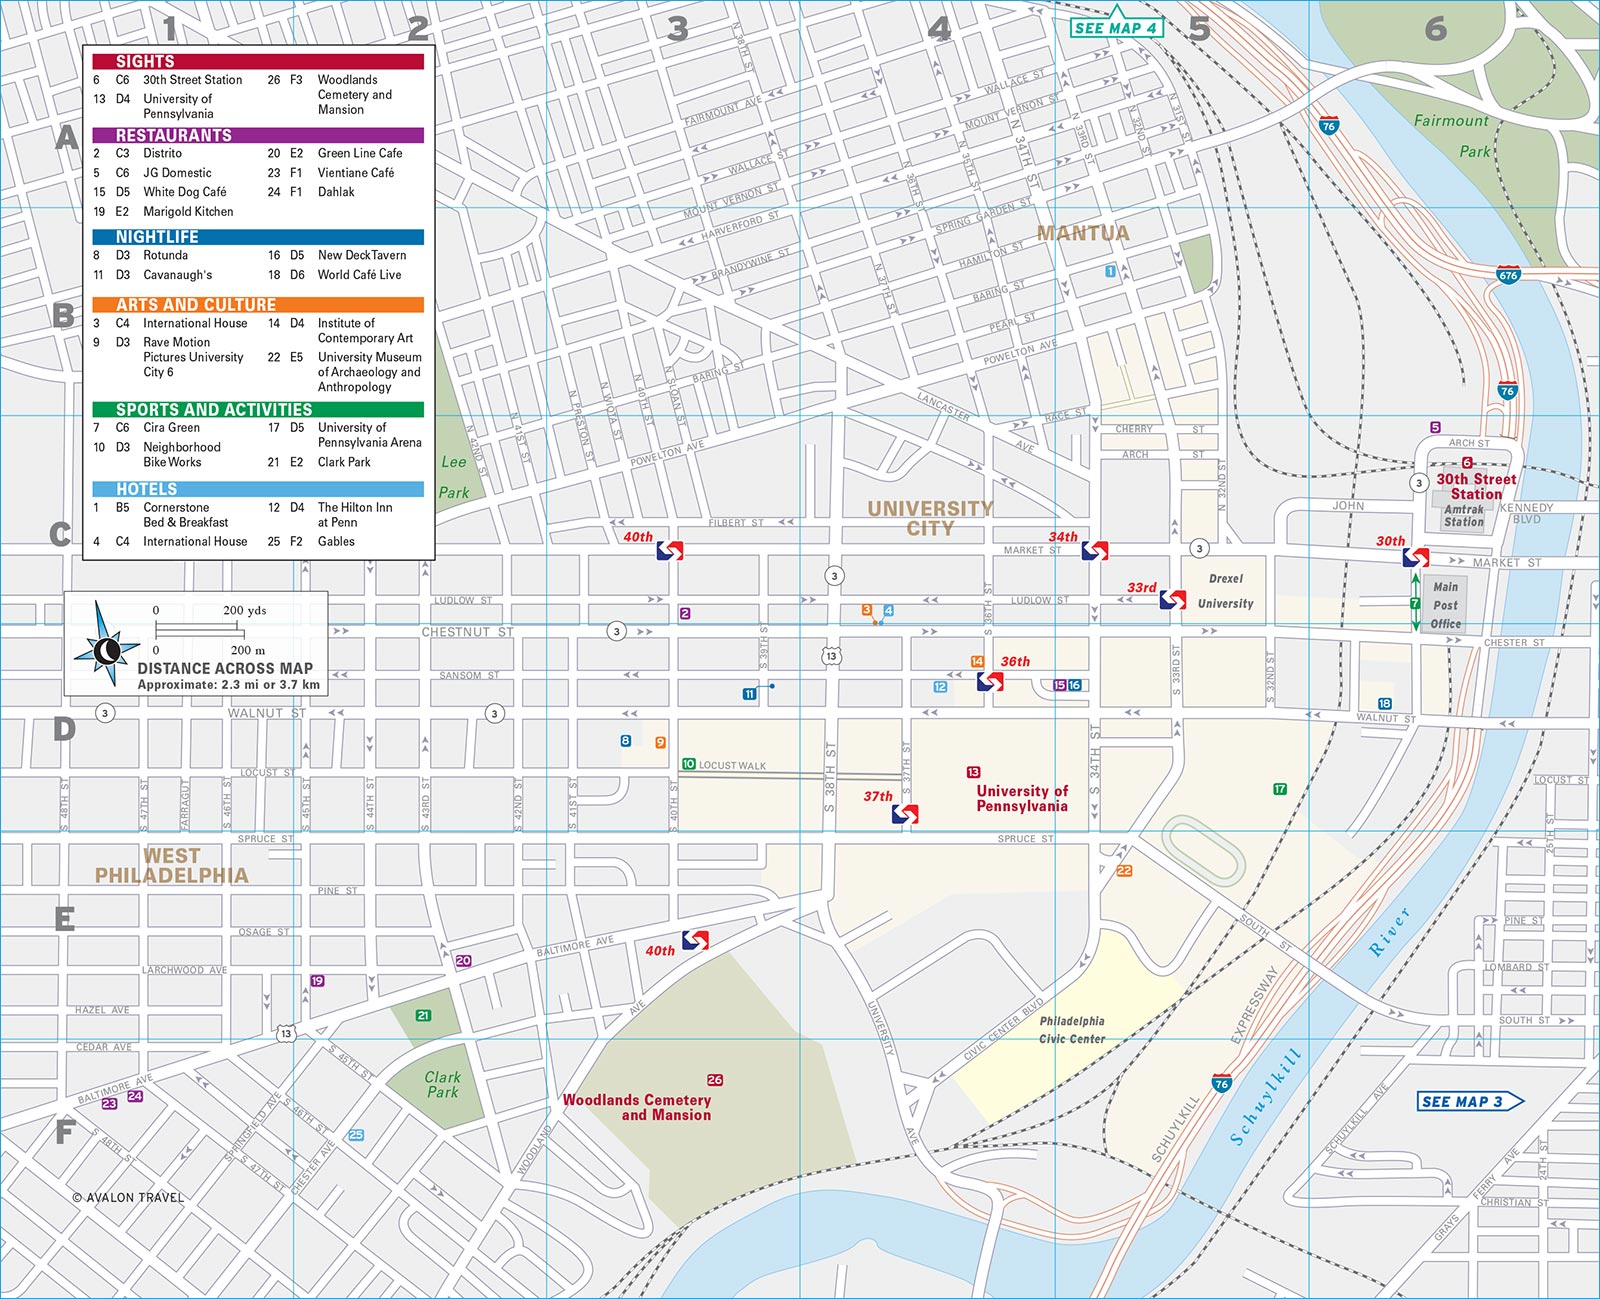1600x1299 pixels.
Task: Click the RESTAURANTS legend header
Action: 258,135
